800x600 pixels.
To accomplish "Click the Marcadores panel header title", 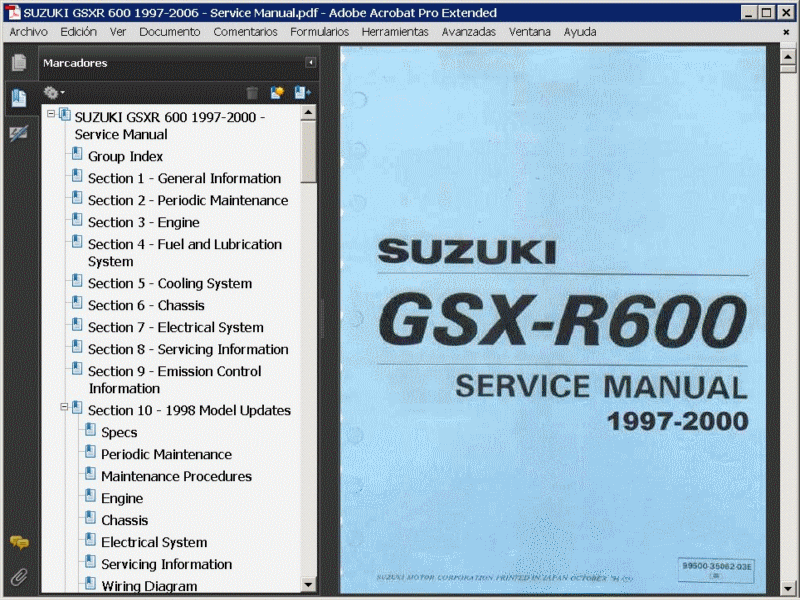I will click(x=75, y=63).
